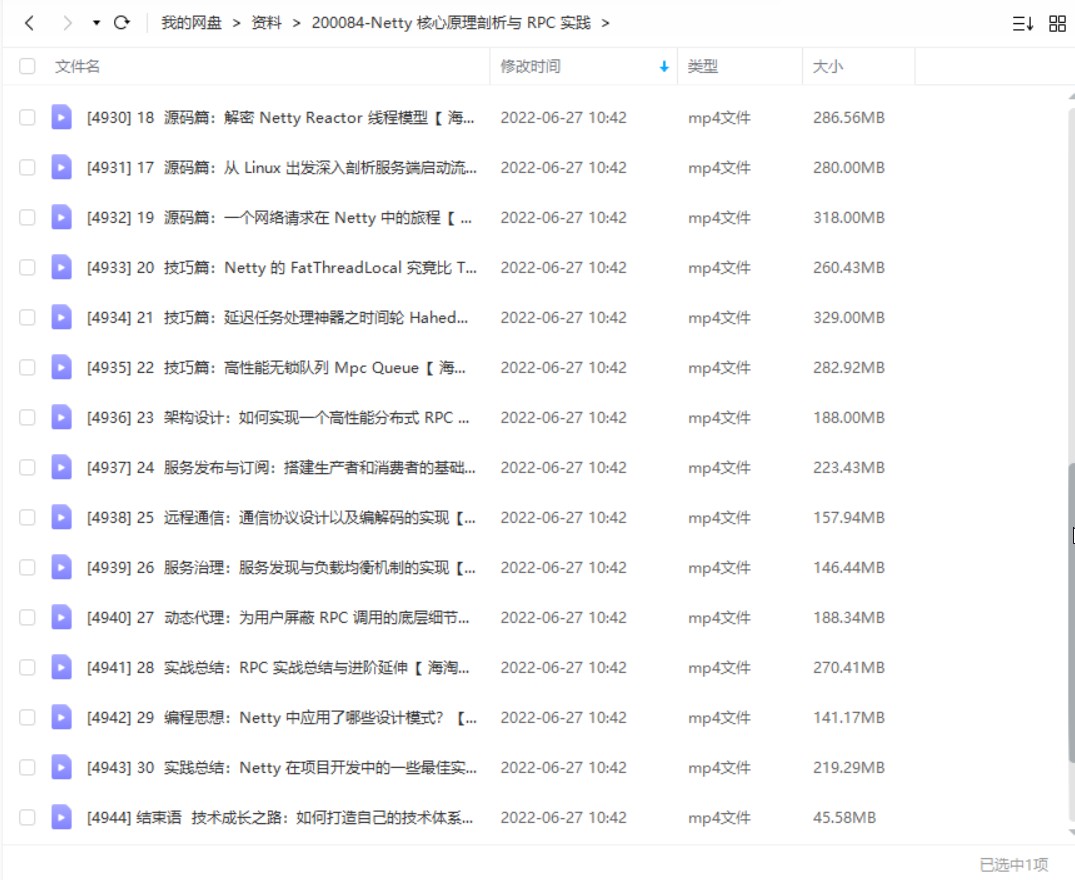Refresh the file list
This screenshot has height=880, width=1075.
121,23
